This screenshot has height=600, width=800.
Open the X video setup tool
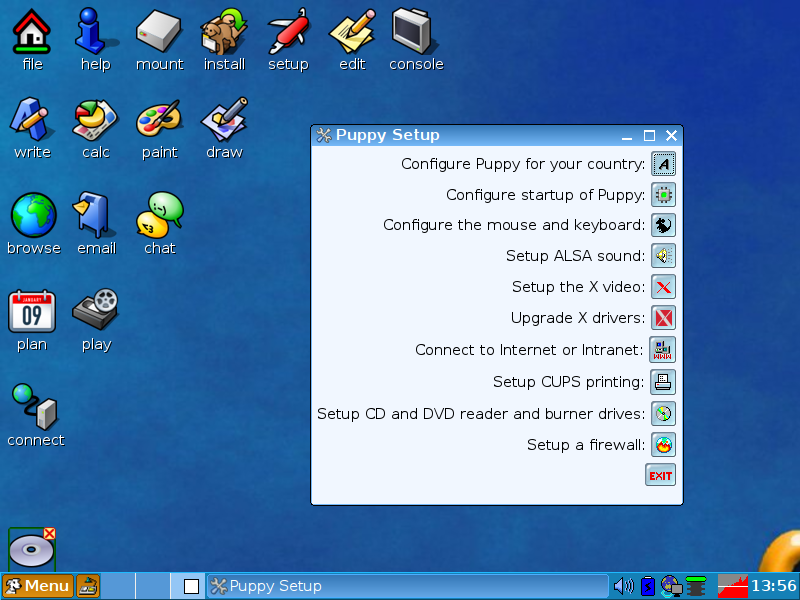point(661,287)
